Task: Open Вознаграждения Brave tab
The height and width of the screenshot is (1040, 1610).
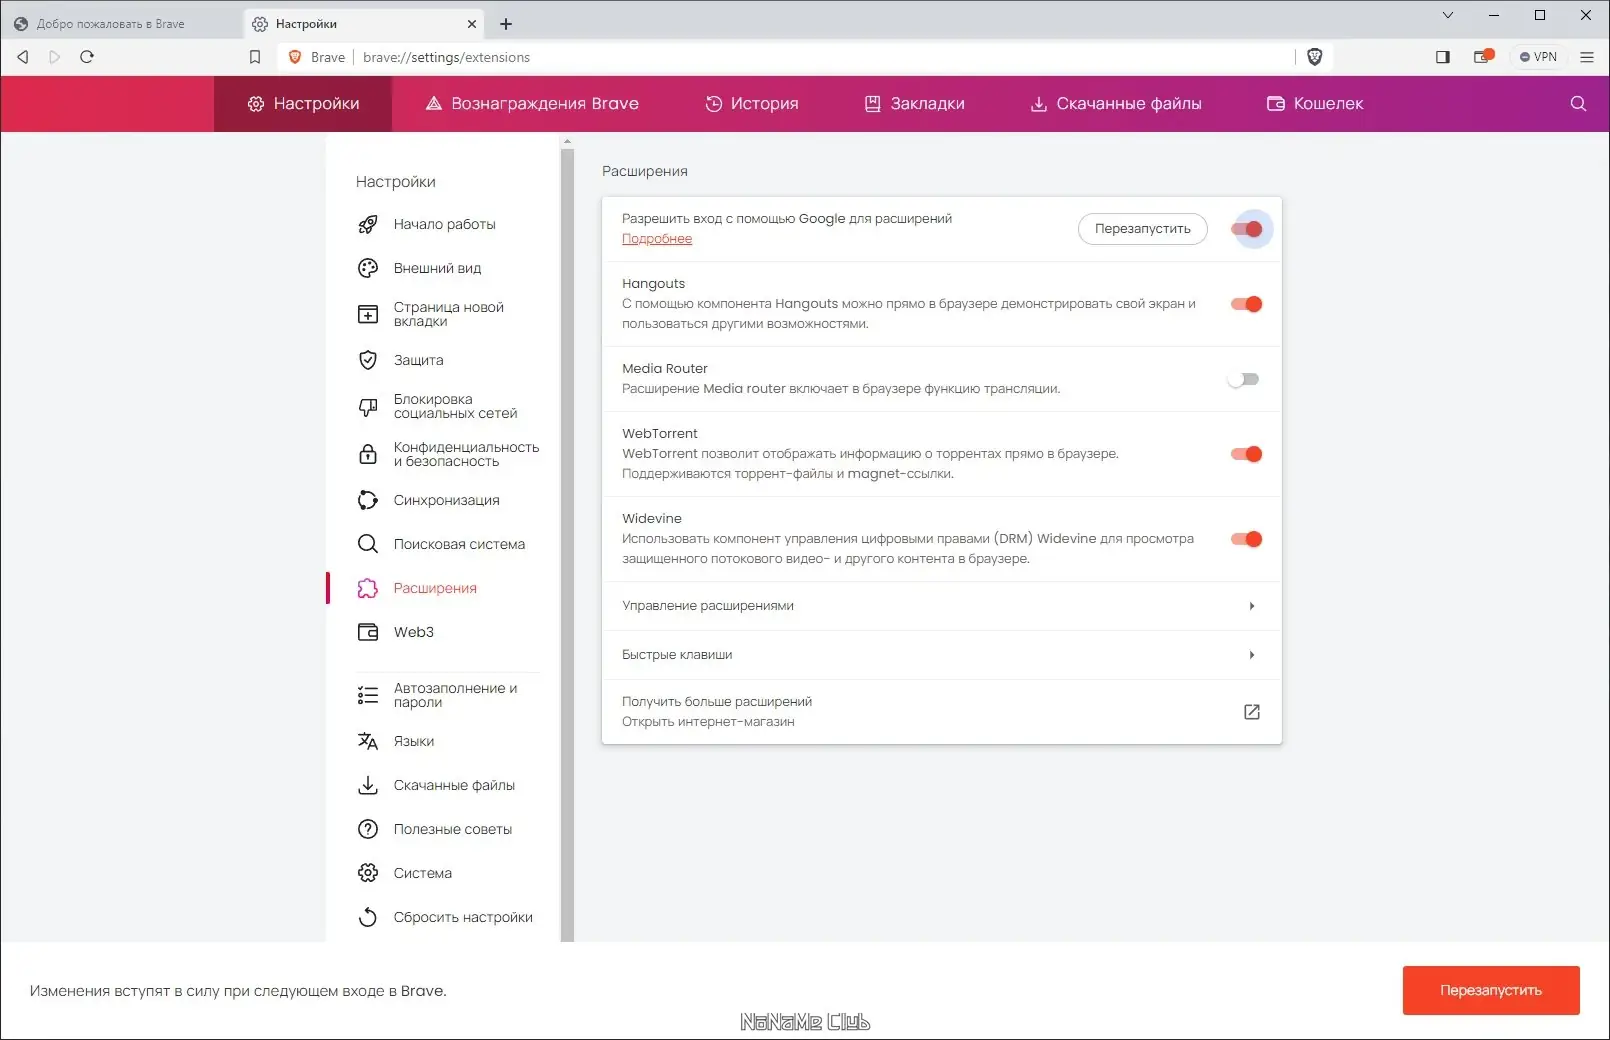Action: (532, 104)
